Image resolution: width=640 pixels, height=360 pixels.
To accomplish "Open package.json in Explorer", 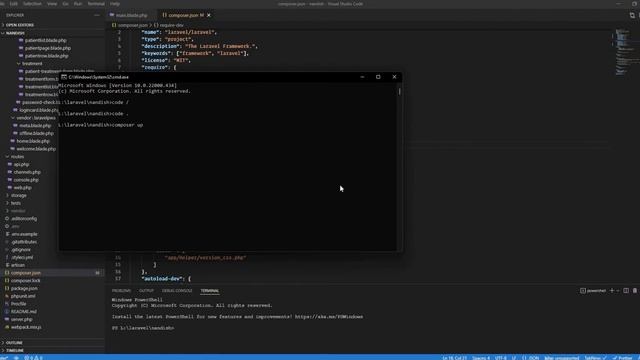I will pyautogui.click(x=24, y=289).
